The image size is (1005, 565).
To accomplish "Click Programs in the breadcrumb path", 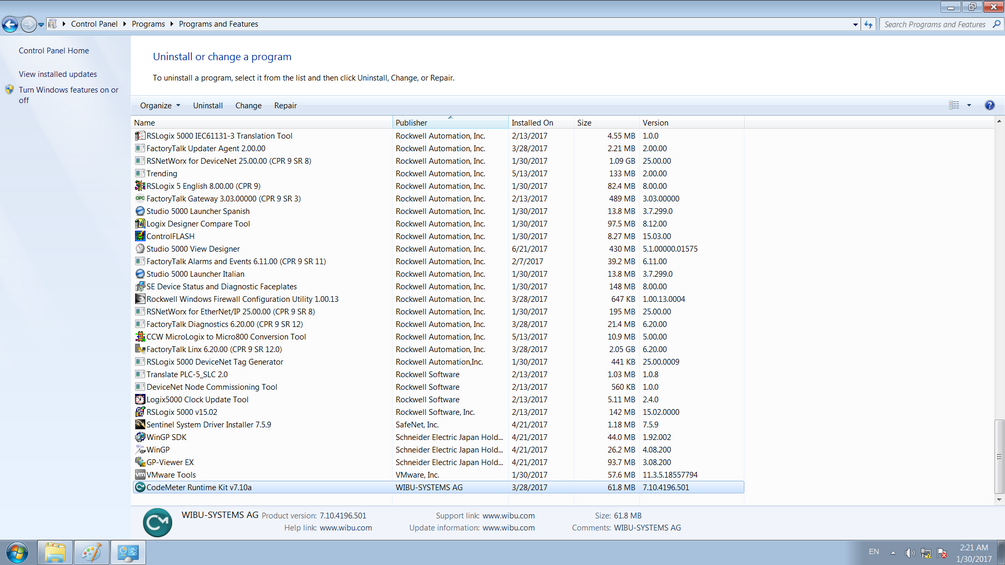I will pos(148,24).
